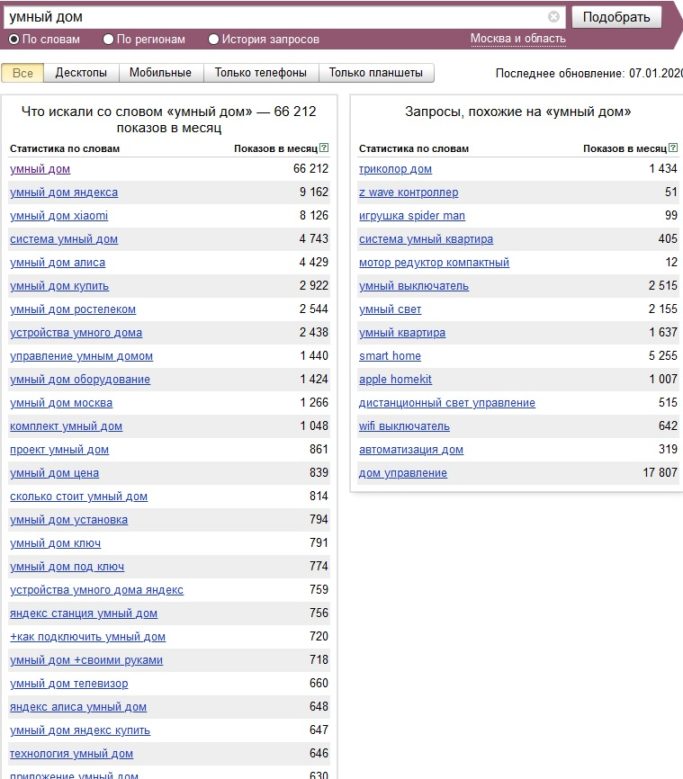Screen dimensions: 683x779
Task: Open the 'умный дом xiaomi' link
Action: coord(59,216)
